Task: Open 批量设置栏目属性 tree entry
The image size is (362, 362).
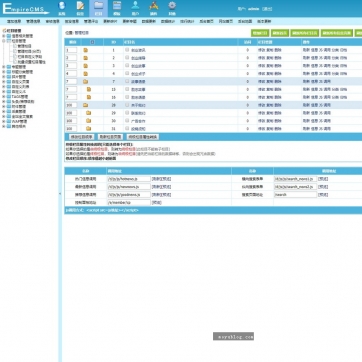Action: [x=32, y=62]
